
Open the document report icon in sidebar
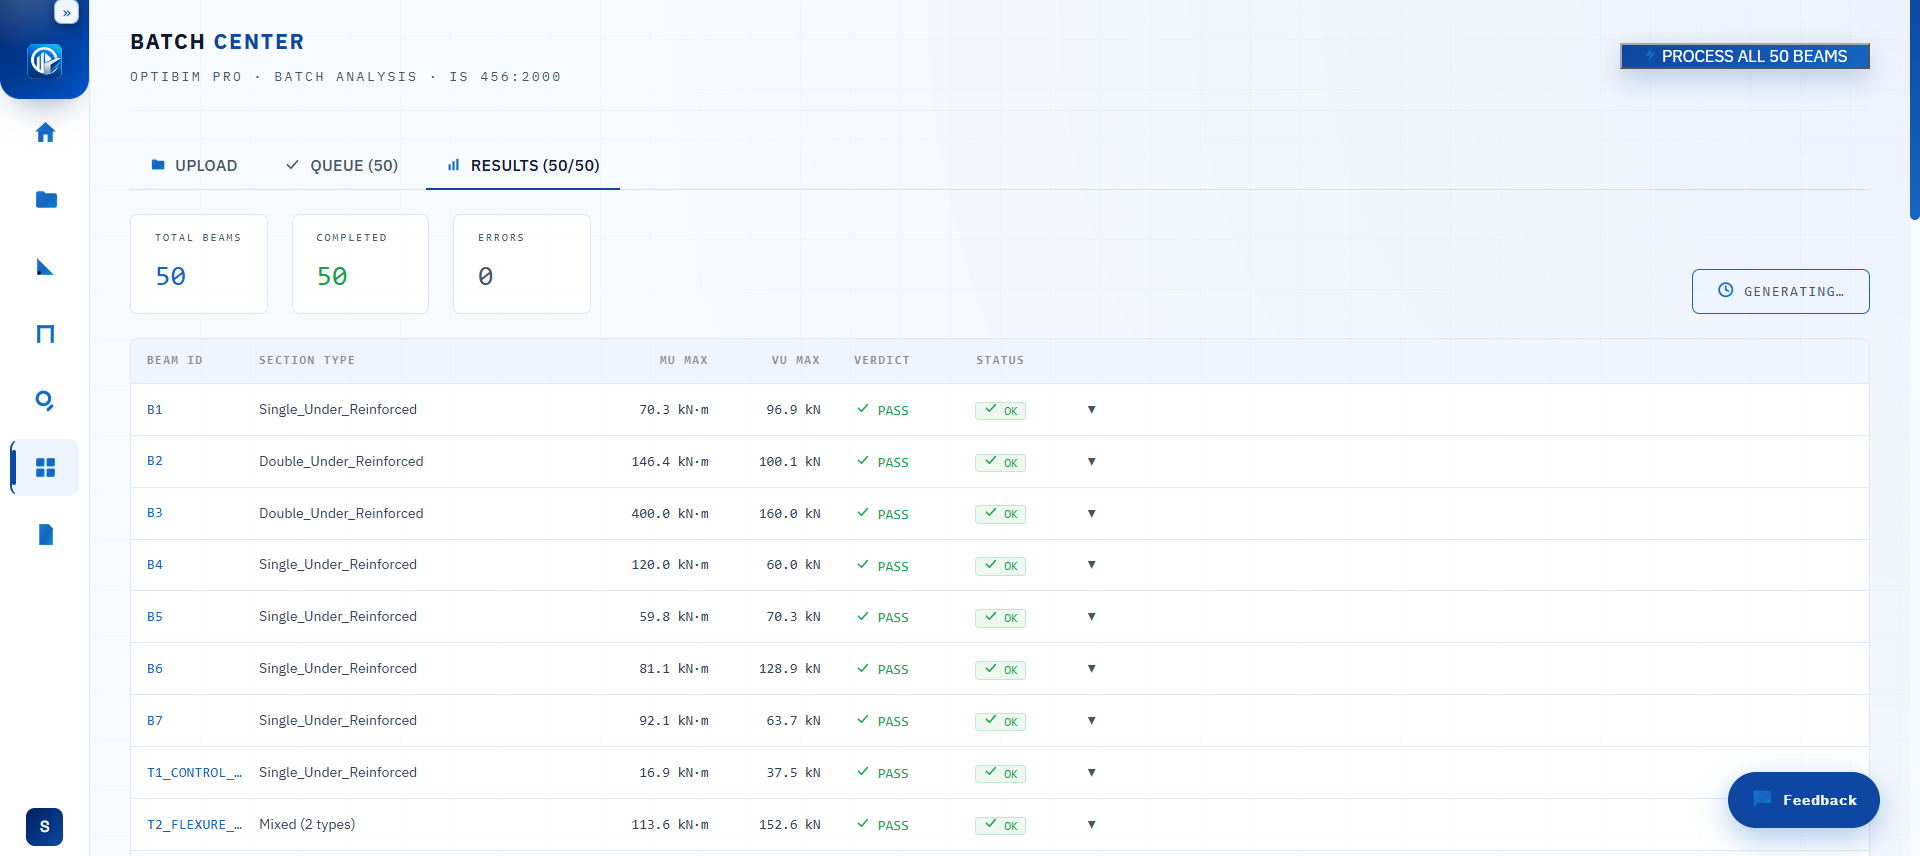click(x=45, y=534)
